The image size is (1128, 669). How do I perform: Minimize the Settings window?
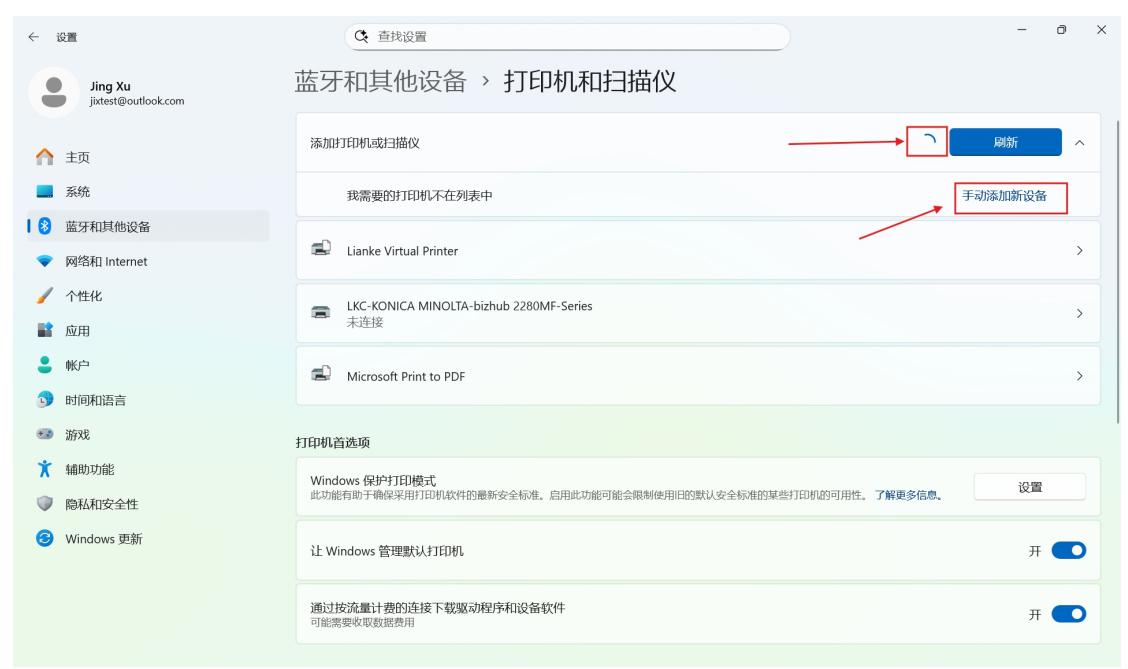click(1022, 29)
